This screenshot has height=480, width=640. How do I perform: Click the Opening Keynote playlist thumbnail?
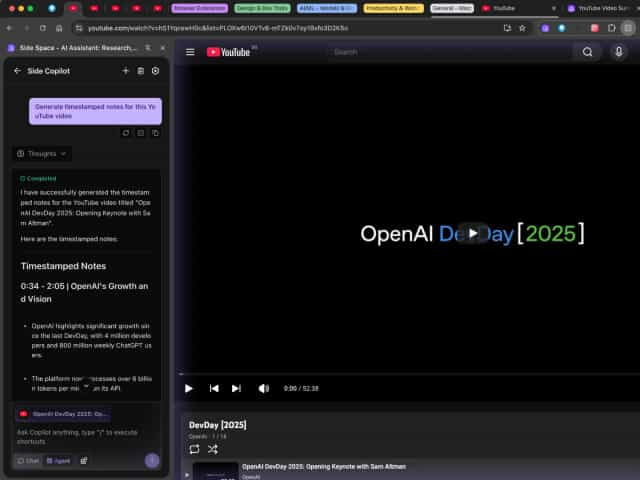[216, 471]
